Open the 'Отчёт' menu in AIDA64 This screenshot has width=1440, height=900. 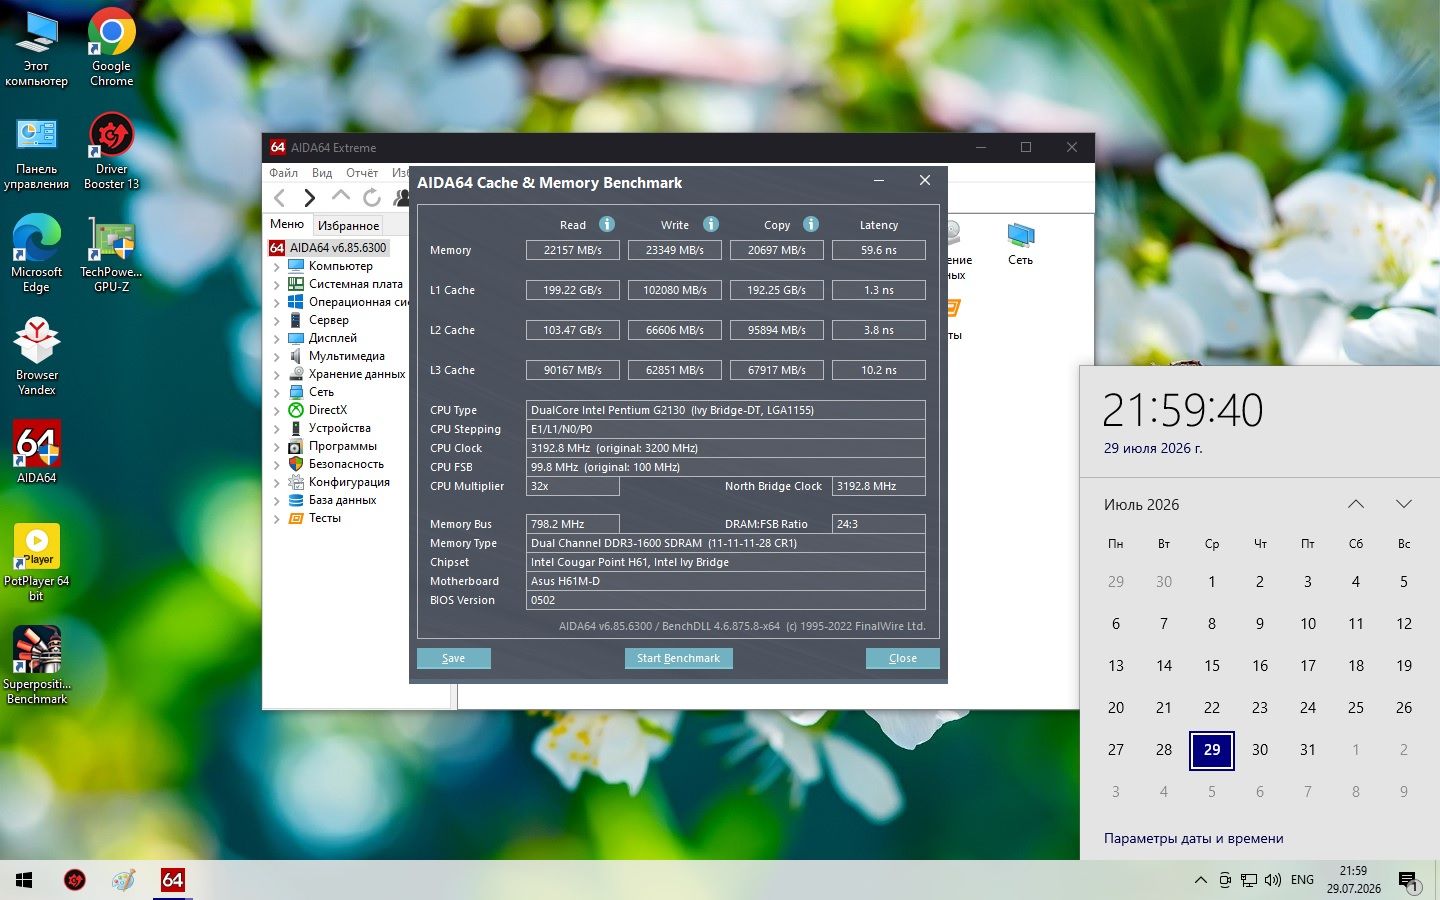click(x=362, y=173)
